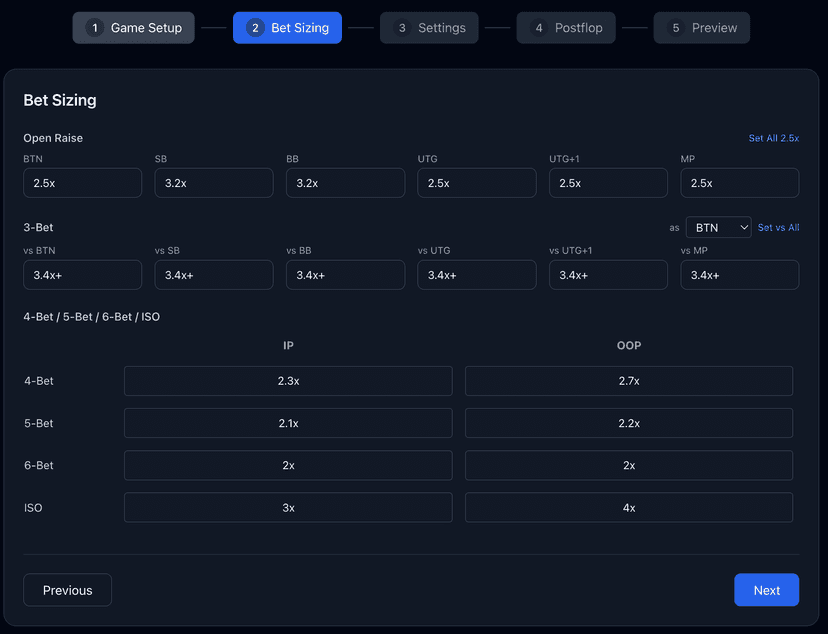Open the 3-Bet position dropdown showing BTN
Screen dimensions: 828x634
click(718, 227)
